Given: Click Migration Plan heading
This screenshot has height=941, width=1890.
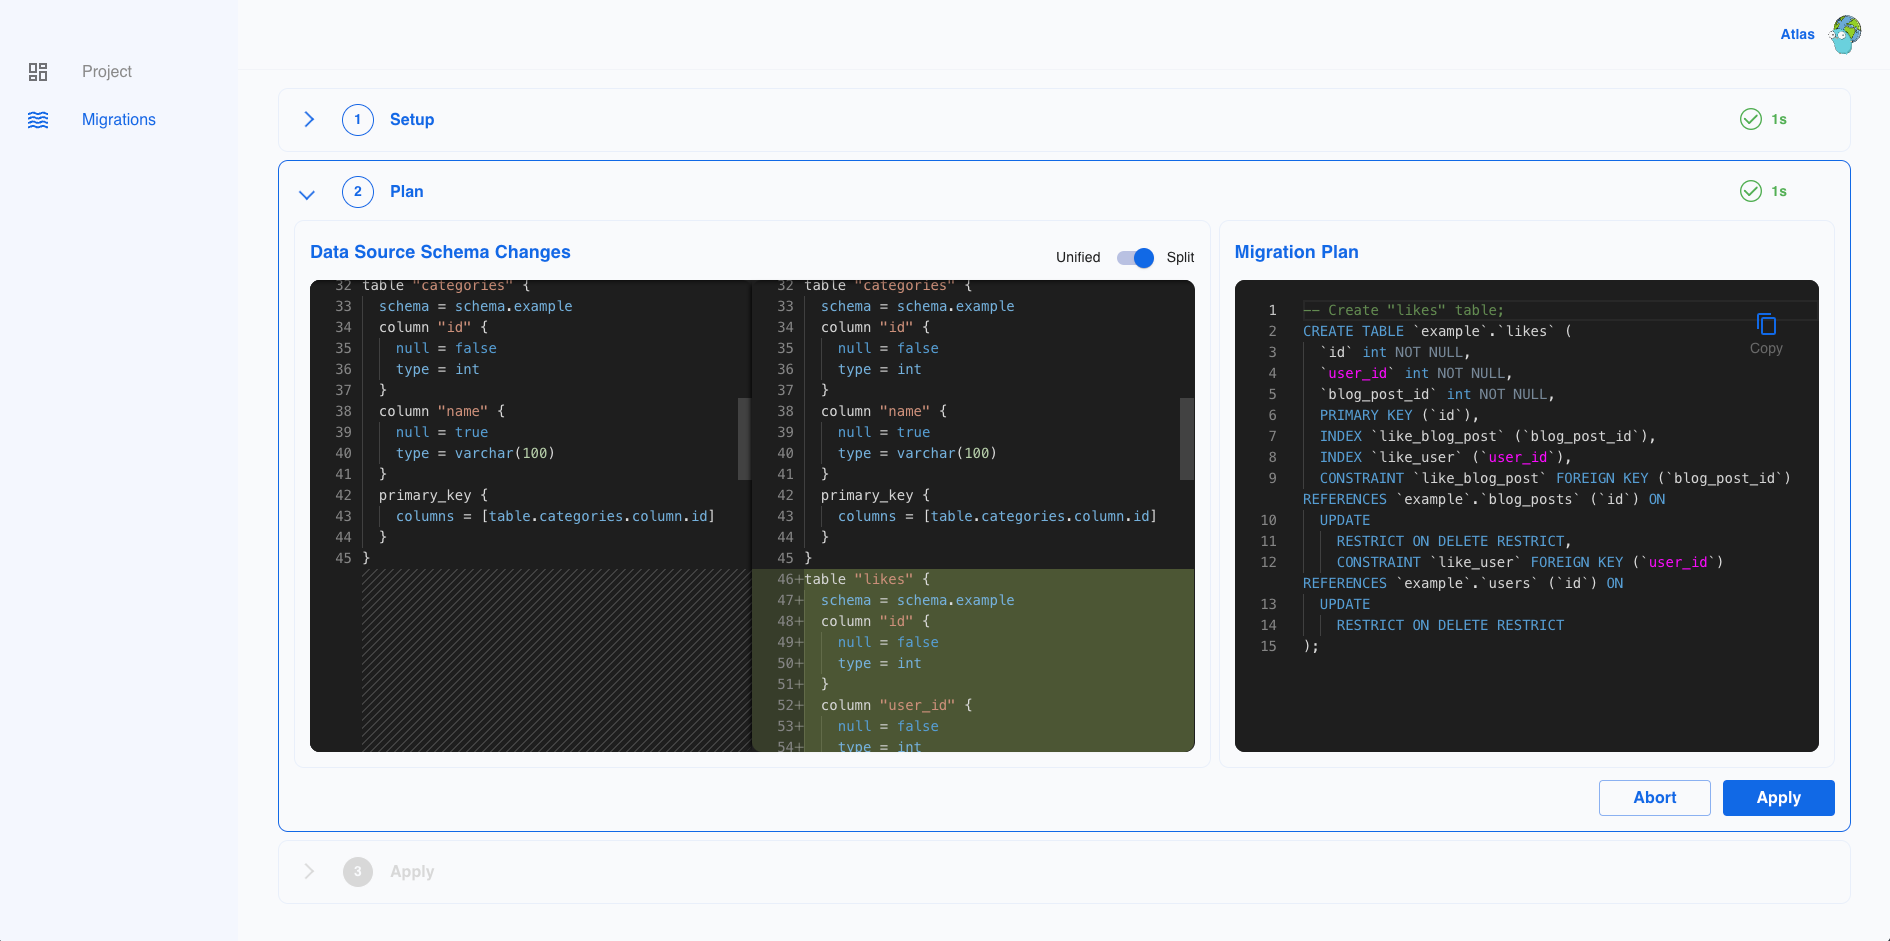Looking at the screenshot, I should tap(1296, 252).
